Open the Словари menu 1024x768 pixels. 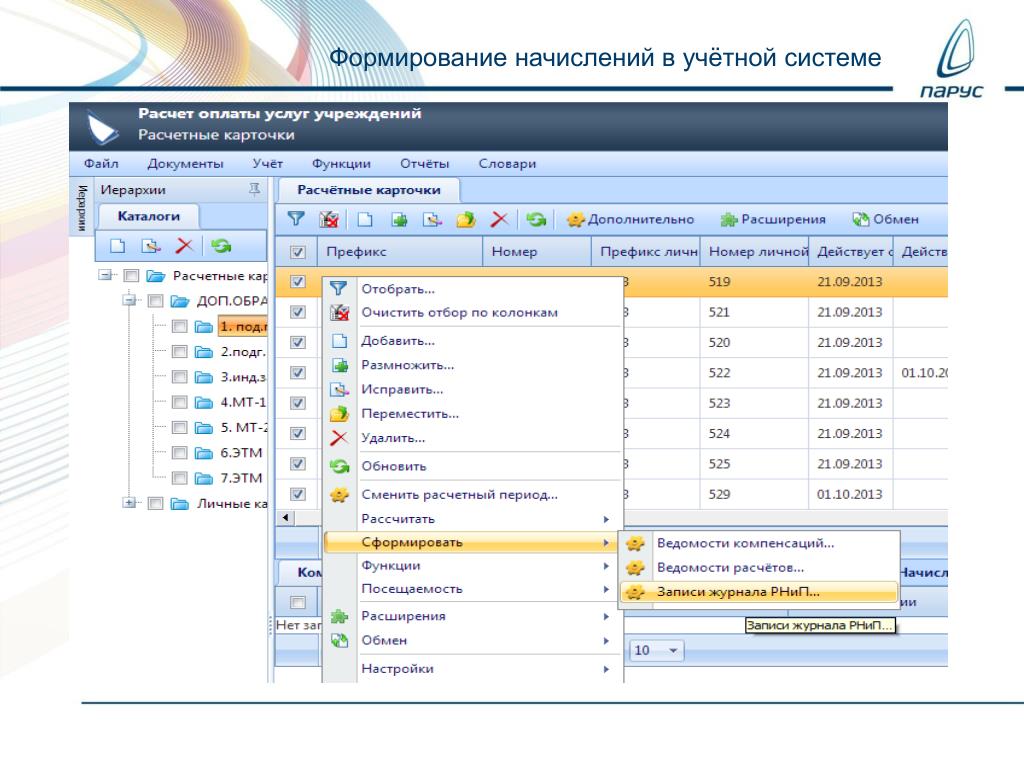tap(507, 163)
